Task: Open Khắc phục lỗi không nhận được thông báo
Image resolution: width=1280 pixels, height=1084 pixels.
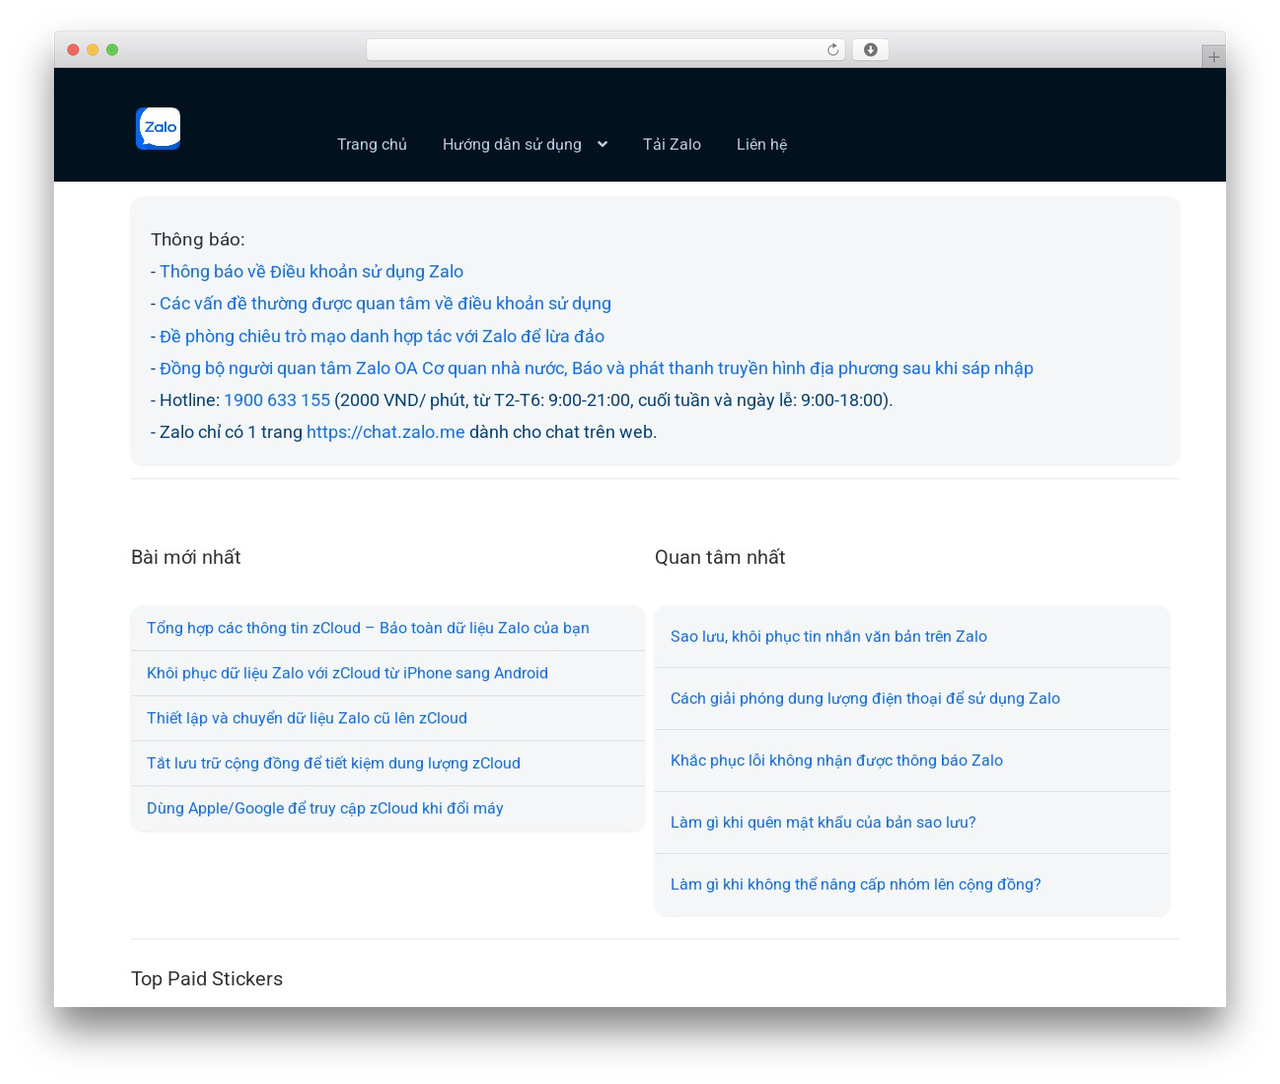Action: 837,760
